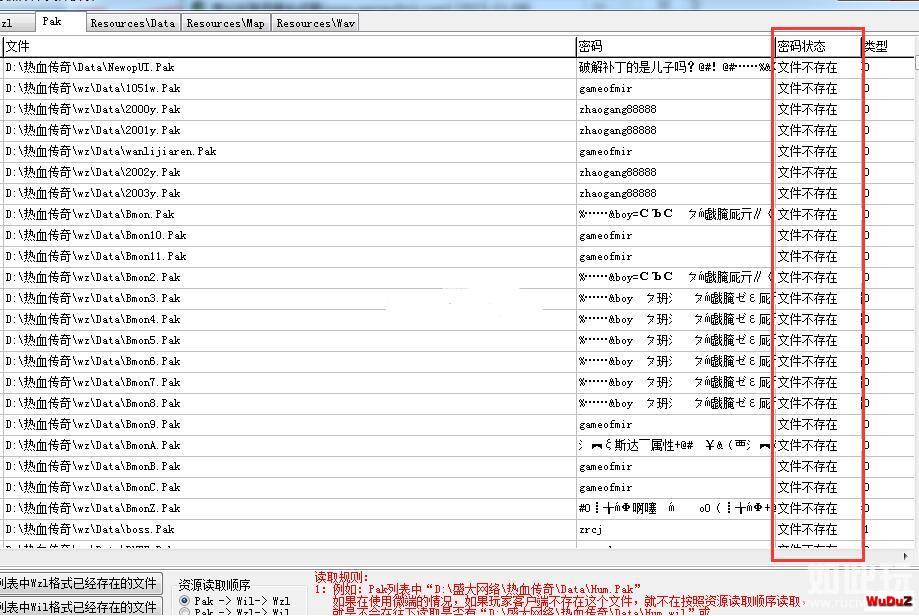Click the 文件不存在 status for NewopUI.Pak
Image resolution: width=919 pixels, height=616 pixels.
coord(807,67)
